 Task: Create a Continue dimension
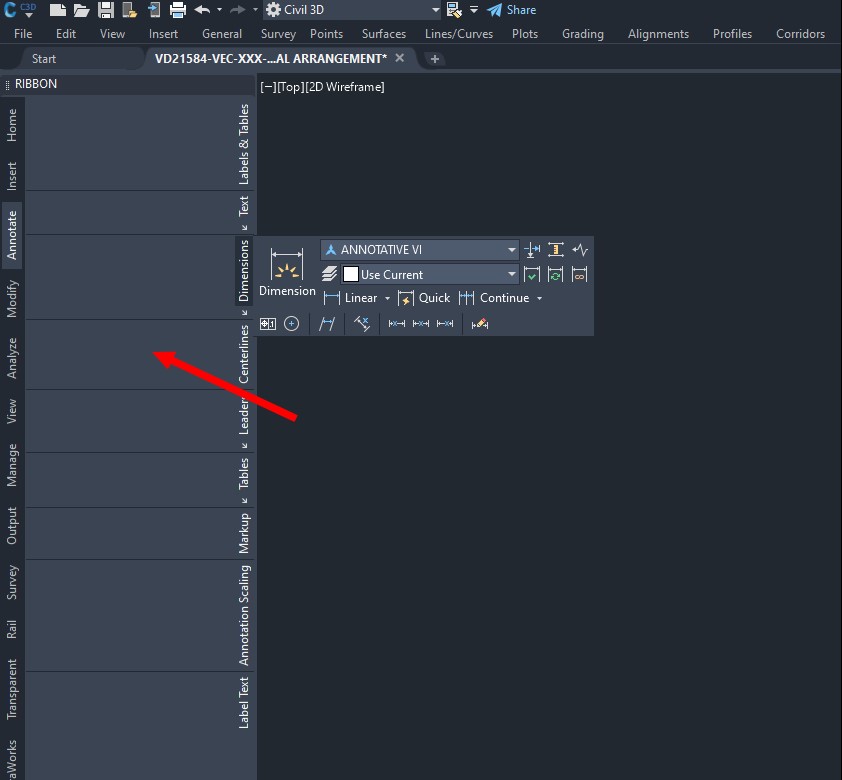pyautogui.click(x=498, y=297)
